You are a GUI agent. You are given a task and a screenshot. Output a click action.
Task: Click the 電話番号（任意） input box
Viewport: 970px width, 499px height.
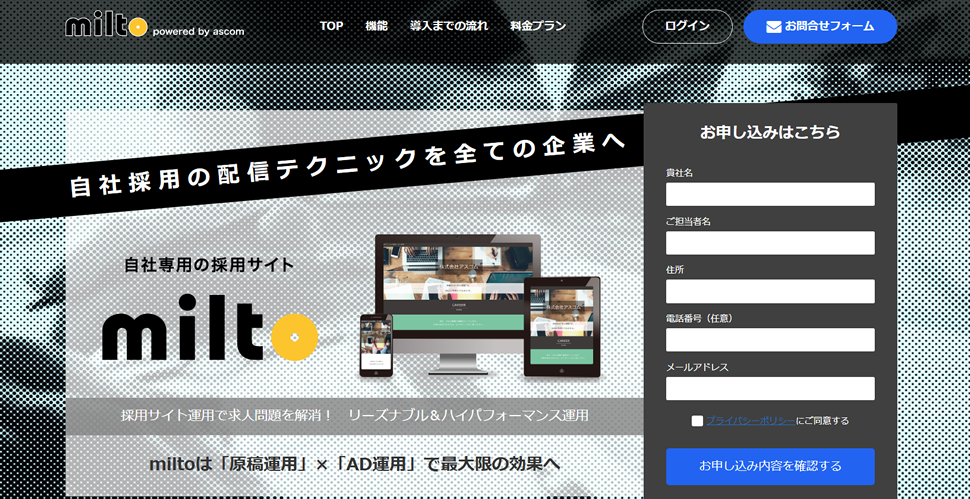(770, 340)
